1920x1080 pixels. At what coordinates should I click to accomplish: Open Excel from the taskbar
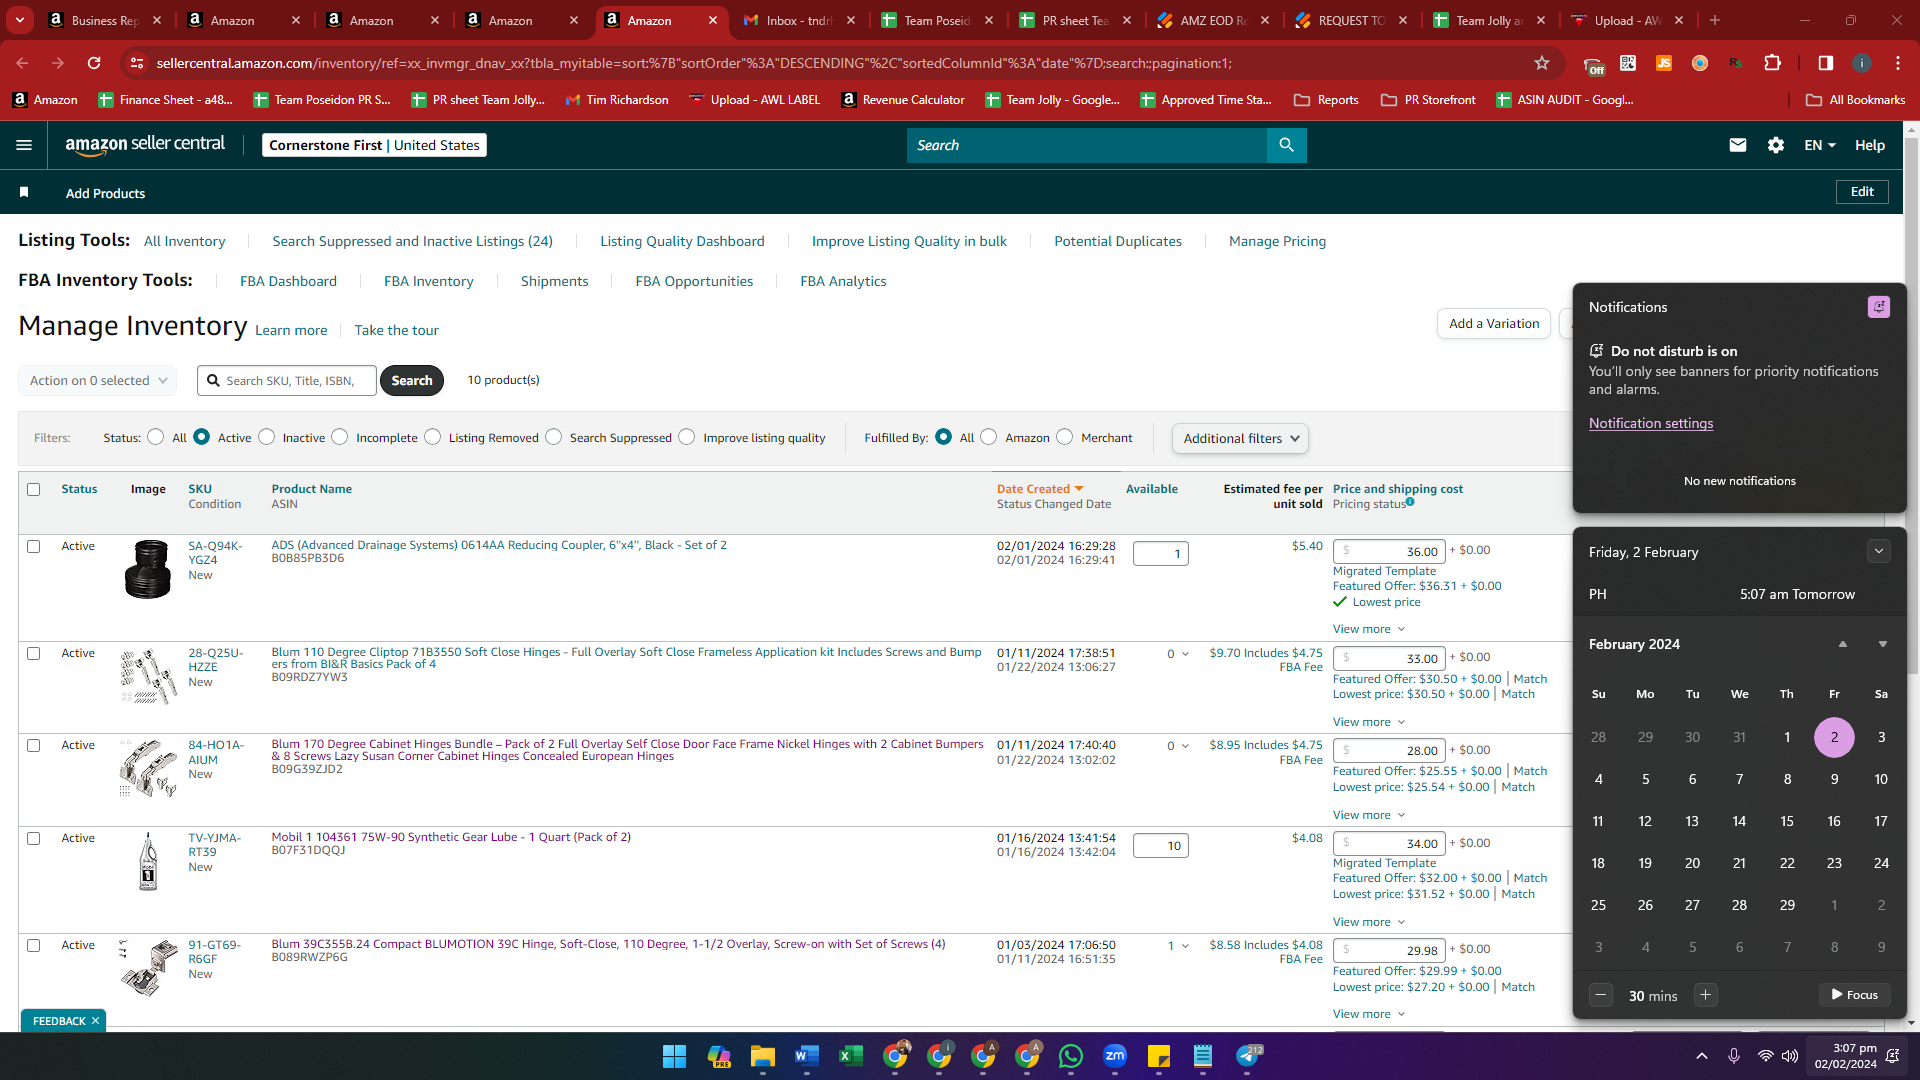[x=851, y=1056]
